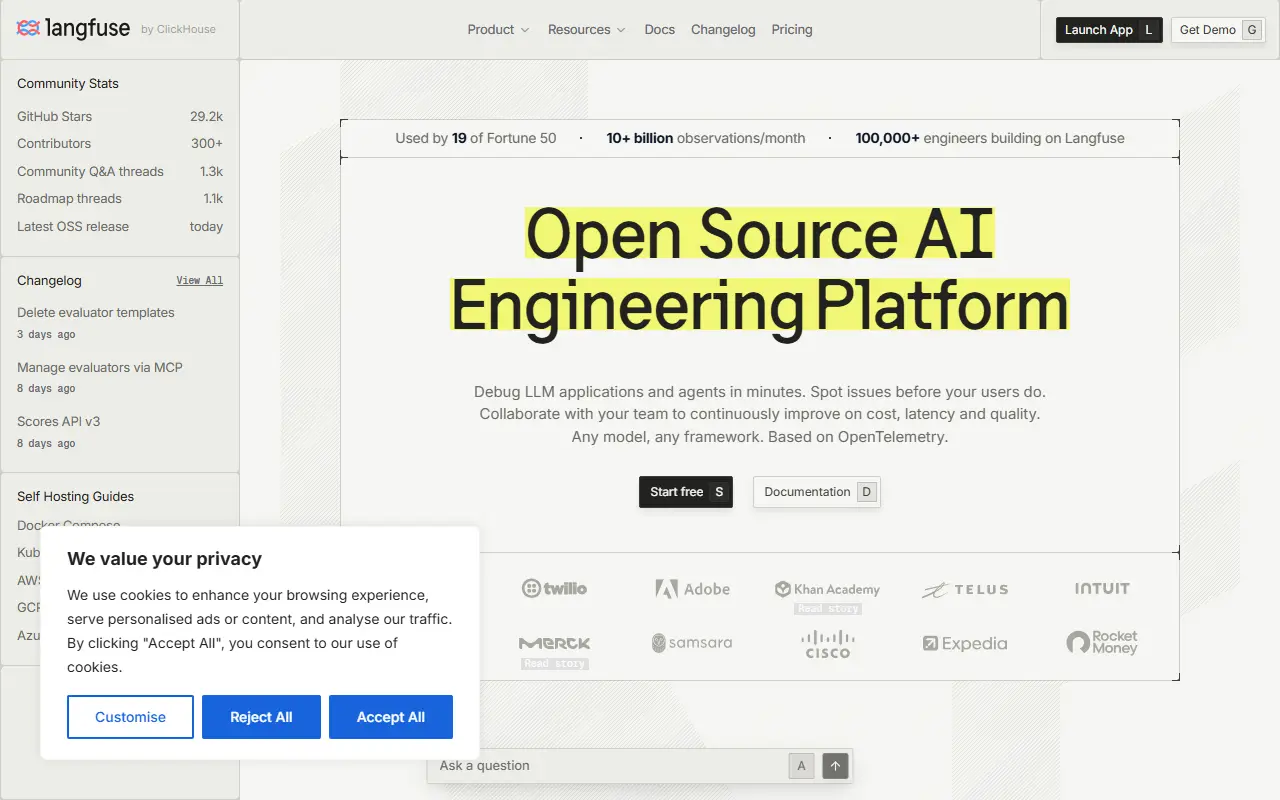Click the Community Stats heading
The image size is (1280, 800).
(x=68, y=84)
